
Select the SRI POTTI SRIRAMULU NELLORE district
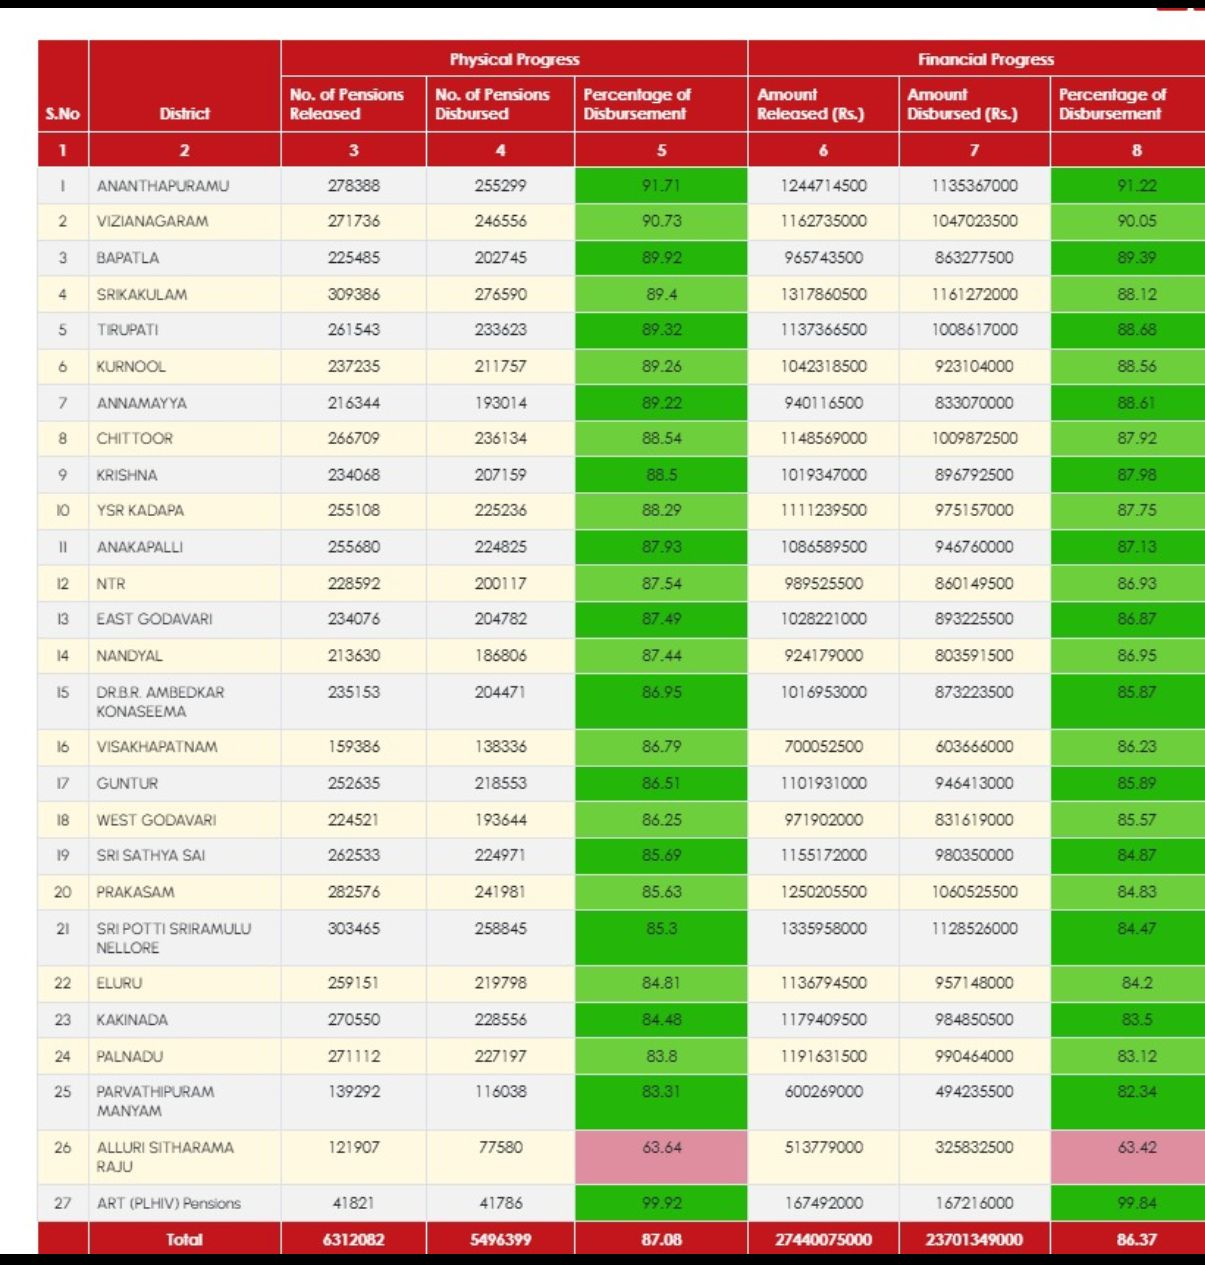pyautogui.click(x=174, y=938)
